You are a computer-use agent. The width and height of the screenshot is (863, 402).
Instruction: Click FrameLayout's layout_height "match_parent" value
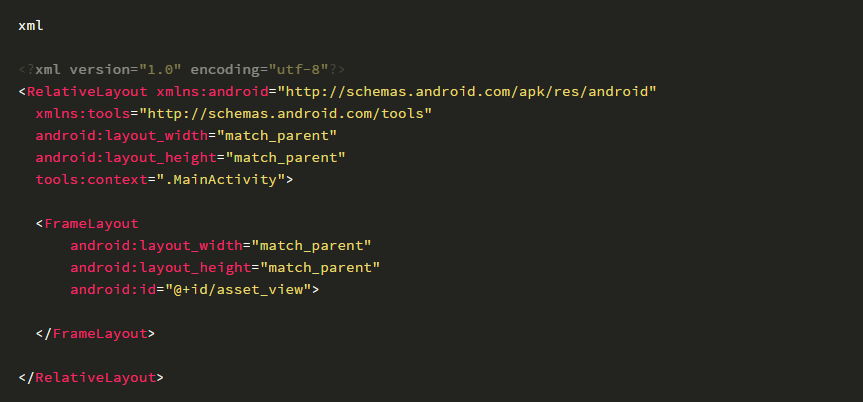click(x=322, y=268)
